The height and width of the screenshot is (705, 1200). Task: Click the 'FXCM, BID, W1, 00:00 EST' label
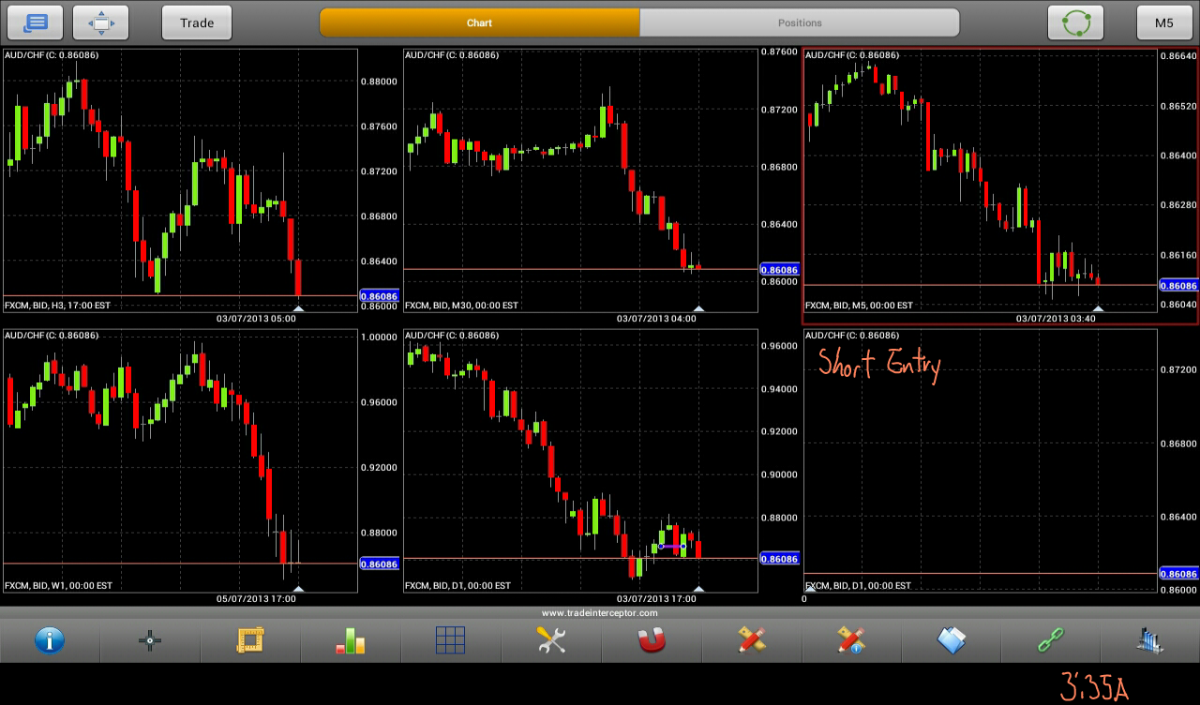coord(58,585)
